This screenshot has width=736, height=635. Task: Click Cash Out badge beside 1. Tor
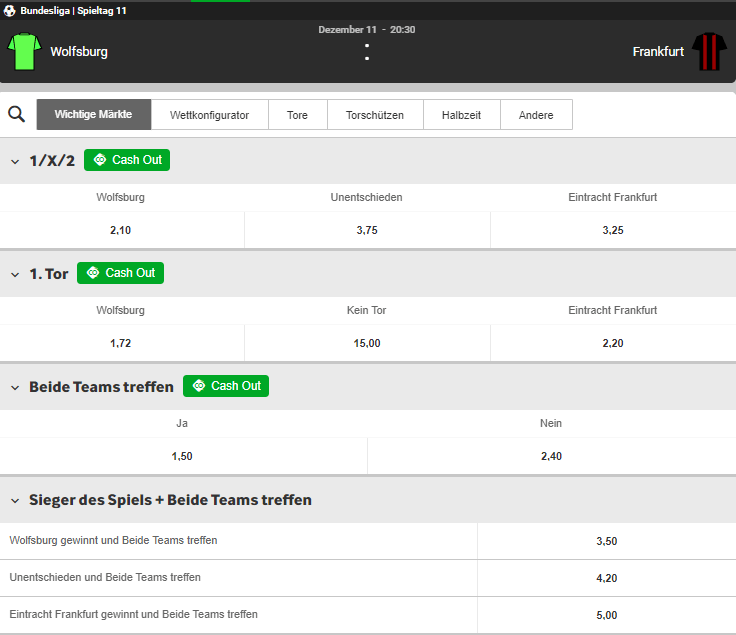120,273
